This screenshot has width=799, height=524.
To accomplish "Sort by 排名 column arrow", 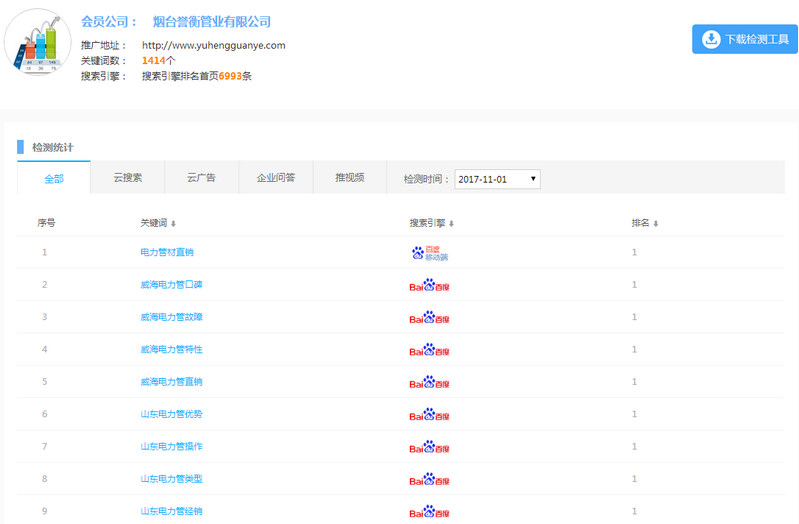I will 656,223.
